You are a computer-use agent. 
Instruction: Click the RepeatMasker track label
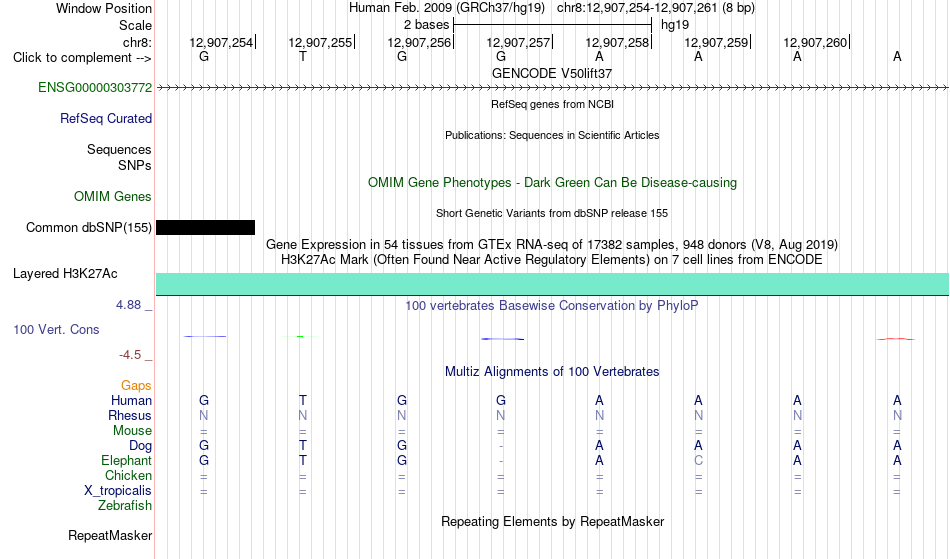pos(110,536)
